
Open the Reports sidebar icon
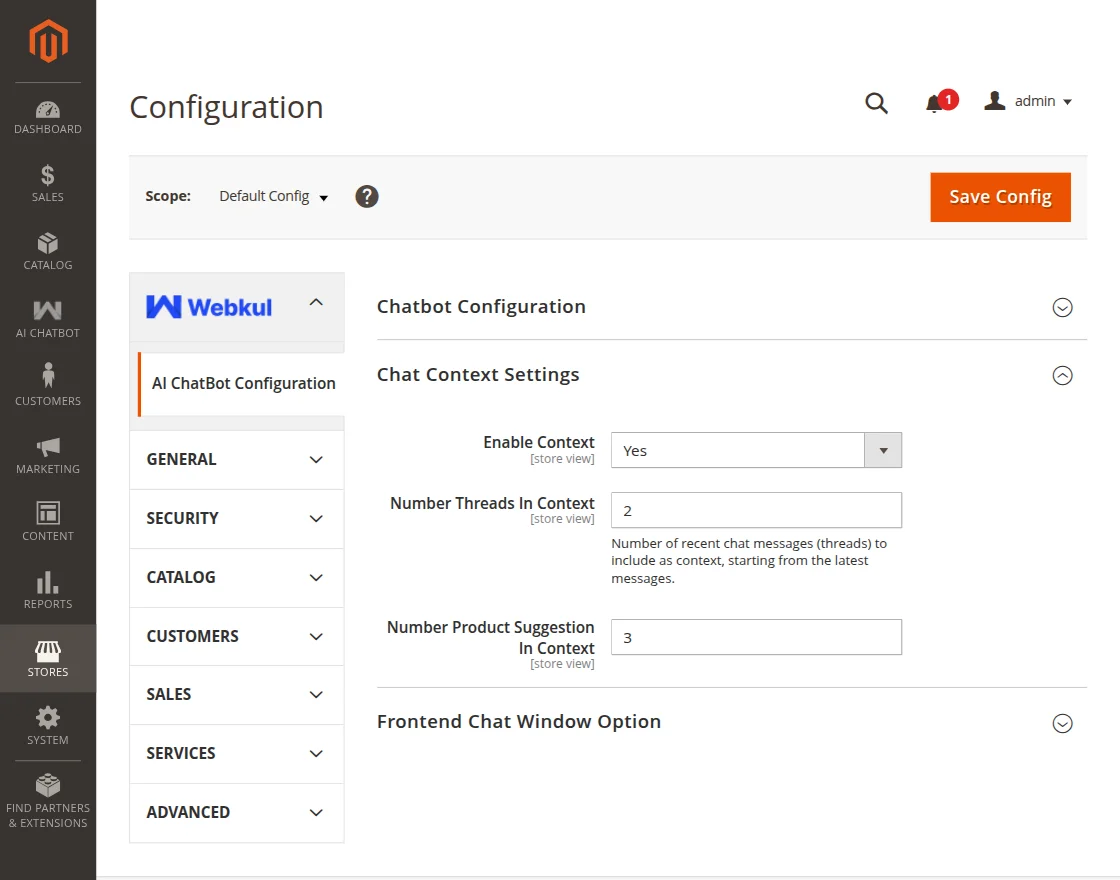point(48,590)
